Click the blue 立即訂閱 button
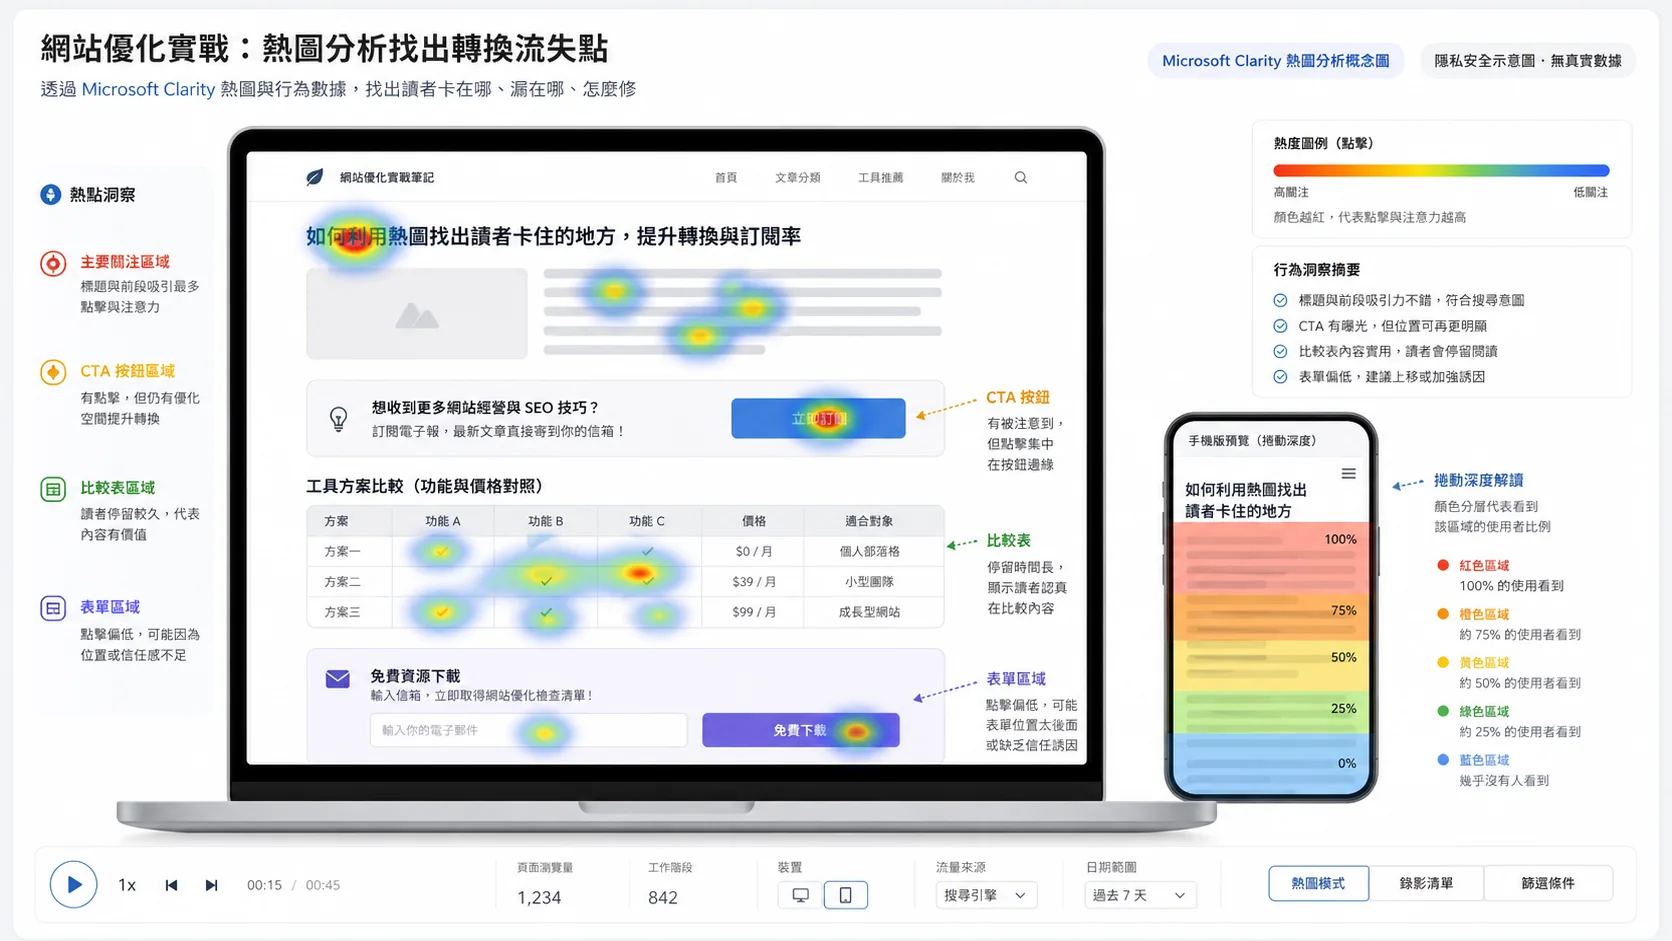Image resolution: width=1672 pixels, height=941 pixels. 818,418
